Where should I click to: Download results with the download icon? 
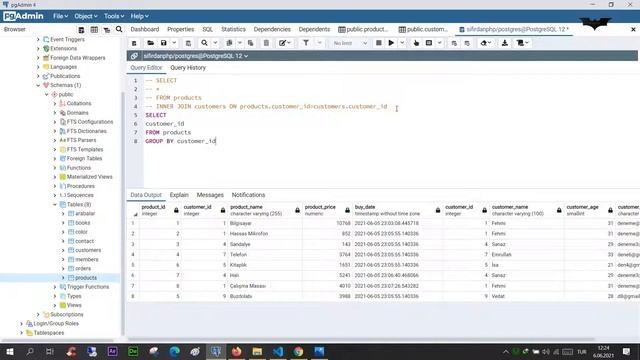point(504,43)
